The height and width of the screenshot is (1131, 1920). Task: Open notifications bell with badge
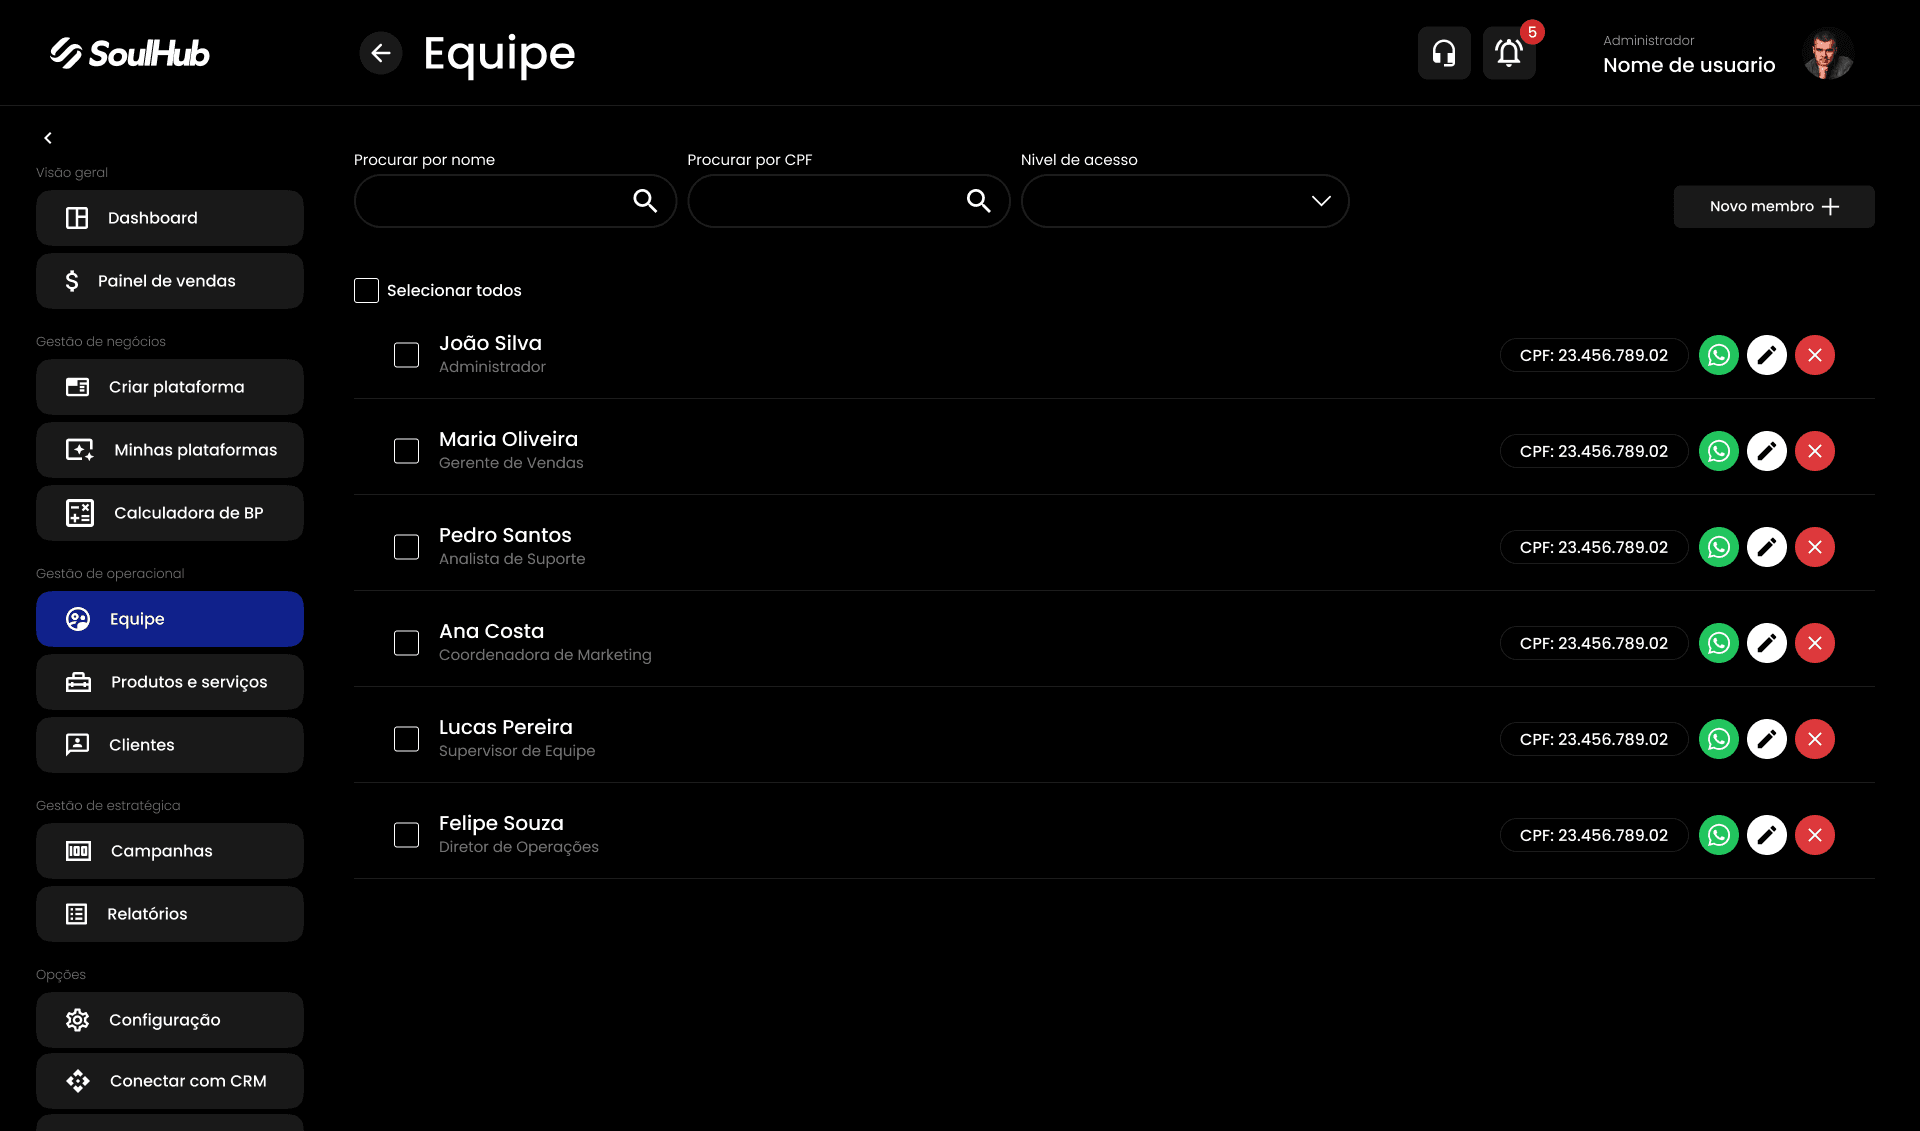coord(1509,53)
